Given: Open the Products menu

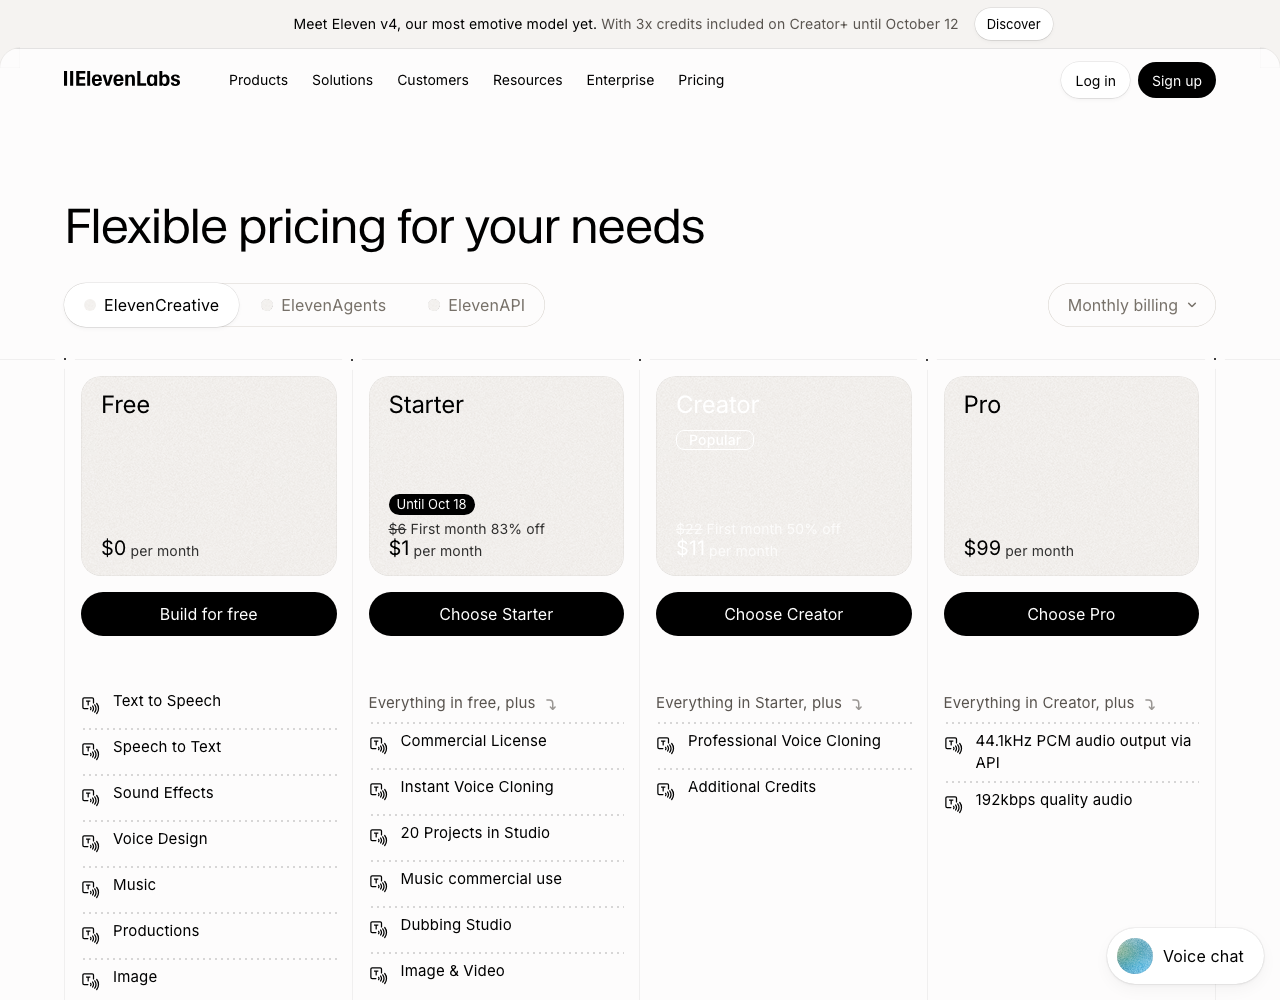Looking at the screenshot, I should pos(258,80).
